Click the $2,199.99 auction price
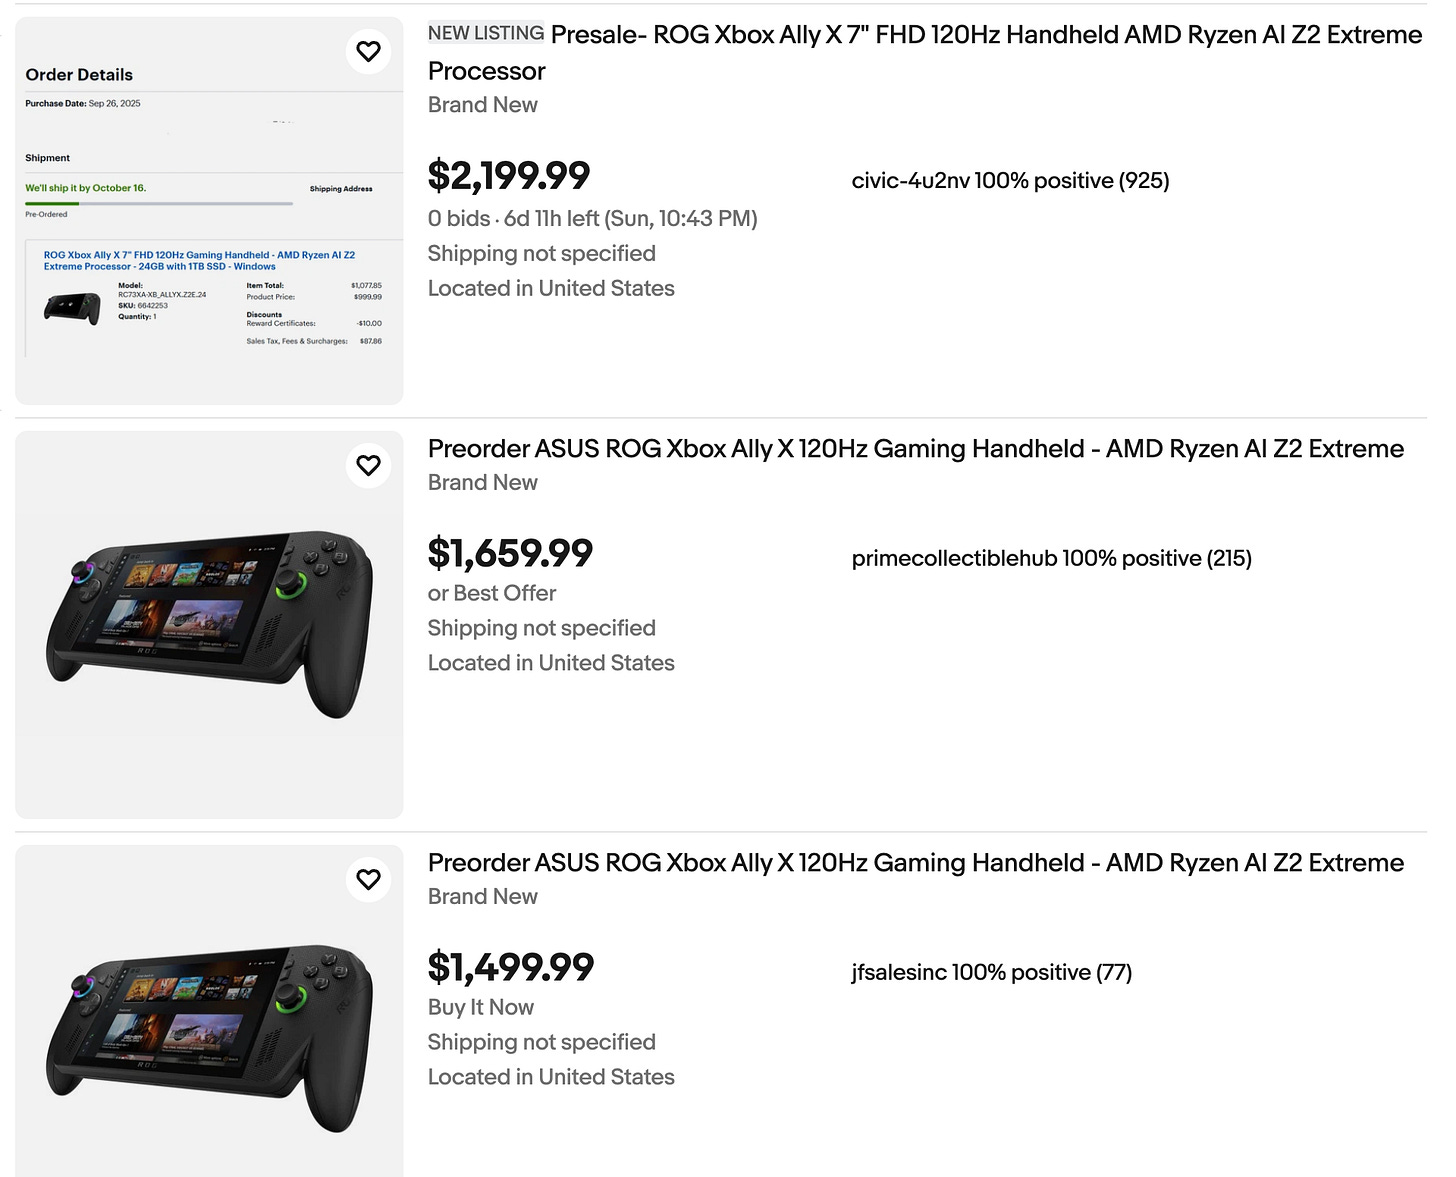 (x=509, y=175)
